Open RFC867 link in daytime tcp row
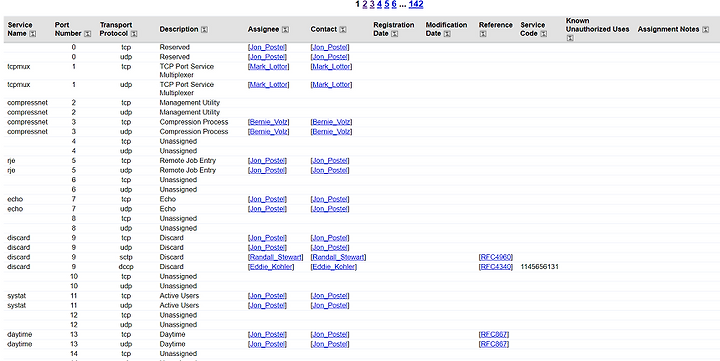Screen dimensions: 720x361 pyautogui.click(x=494, y=334)
